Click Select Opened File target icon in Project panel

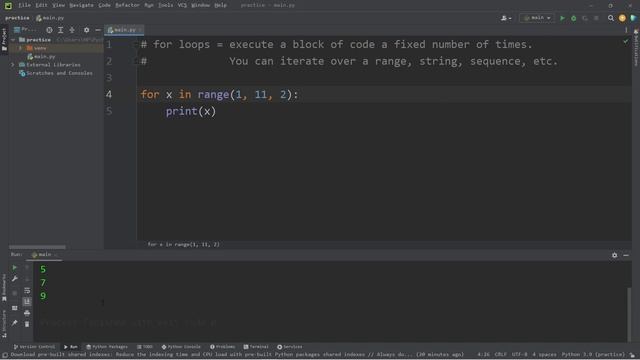49,30
